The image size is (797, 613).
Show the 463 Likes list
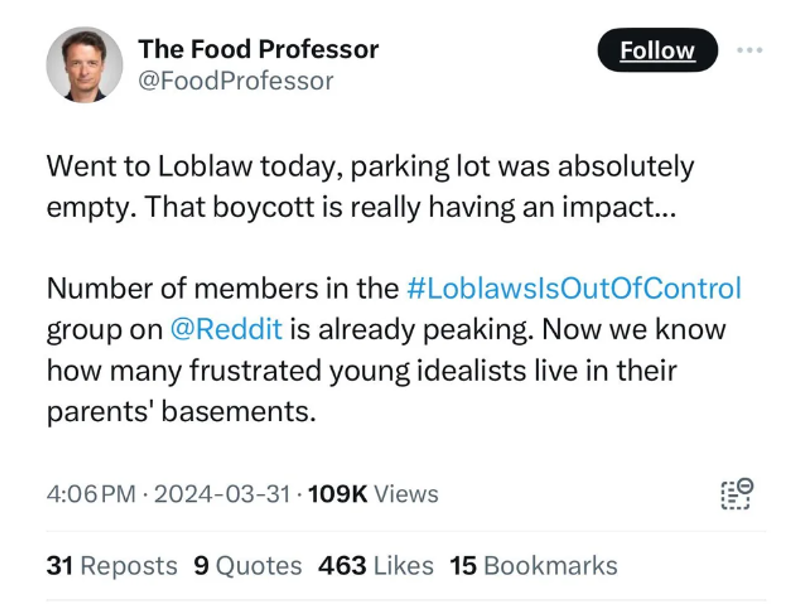tap(375, 566)
